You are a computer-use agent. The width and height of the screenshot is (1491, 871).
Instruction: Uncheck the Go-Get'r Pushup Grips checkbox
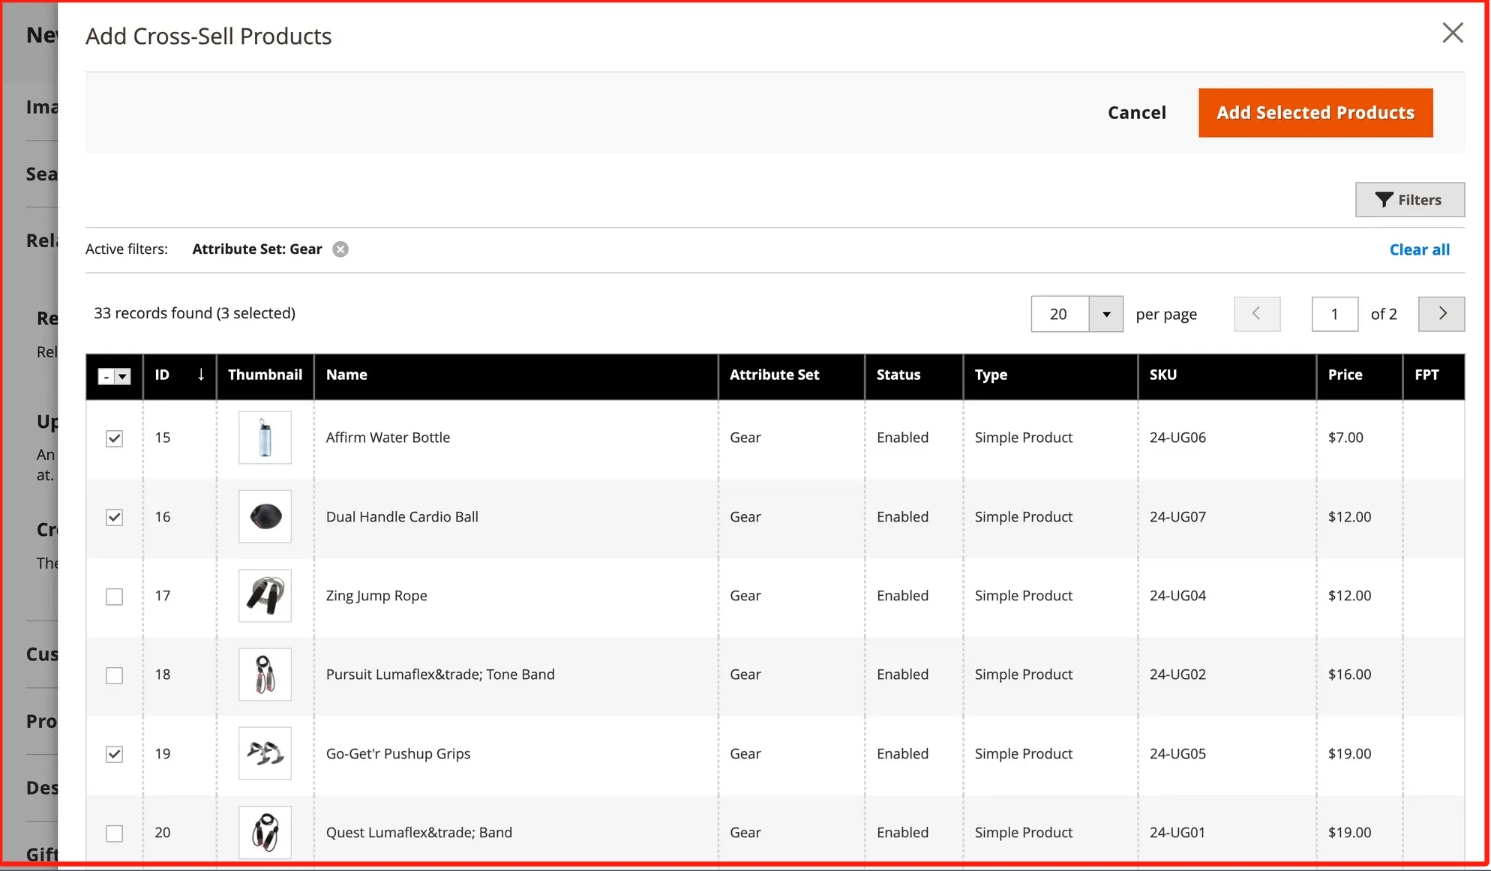[x=115, y=755]
